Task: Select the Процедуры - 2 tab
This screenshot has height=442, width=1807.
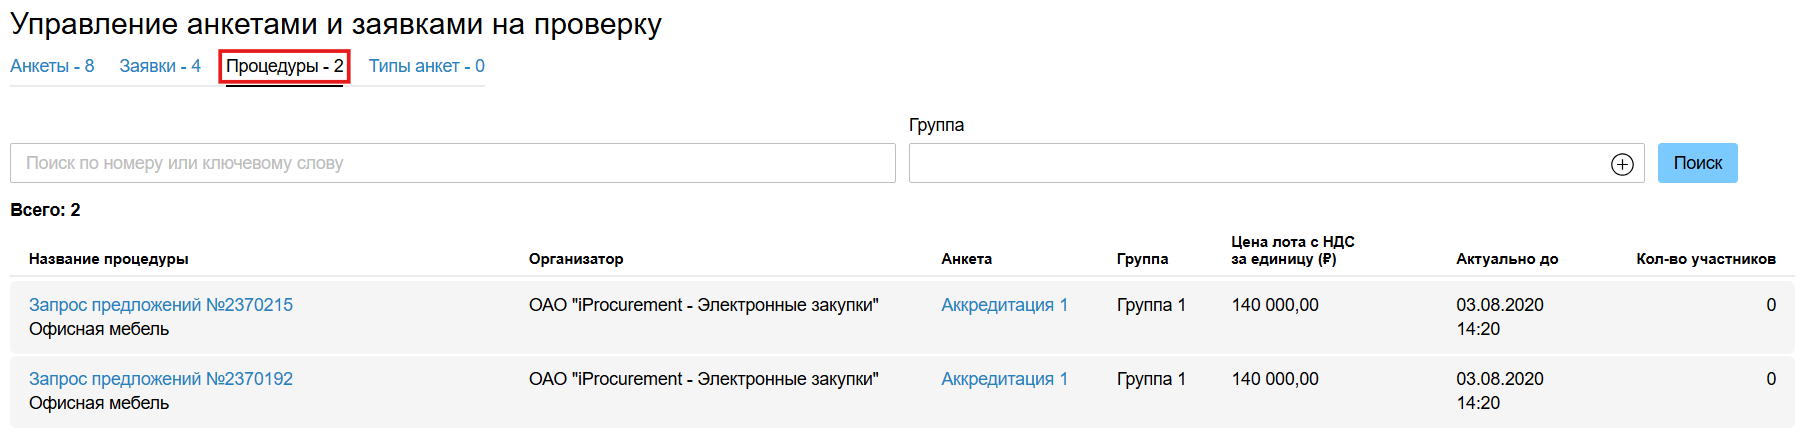Action: pos(284,66)
